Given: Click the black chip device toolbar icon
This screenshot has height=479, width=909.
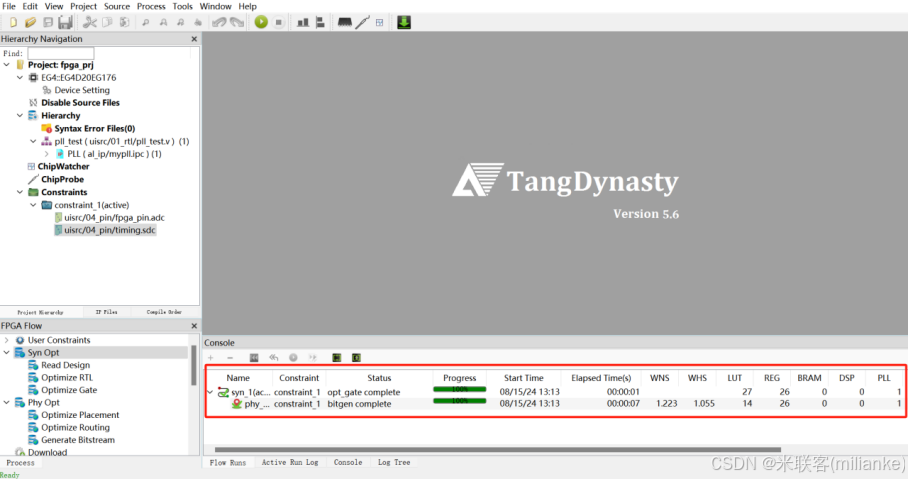Looking at the screenshot, I should pyautogui.click(x=344, y=23).
